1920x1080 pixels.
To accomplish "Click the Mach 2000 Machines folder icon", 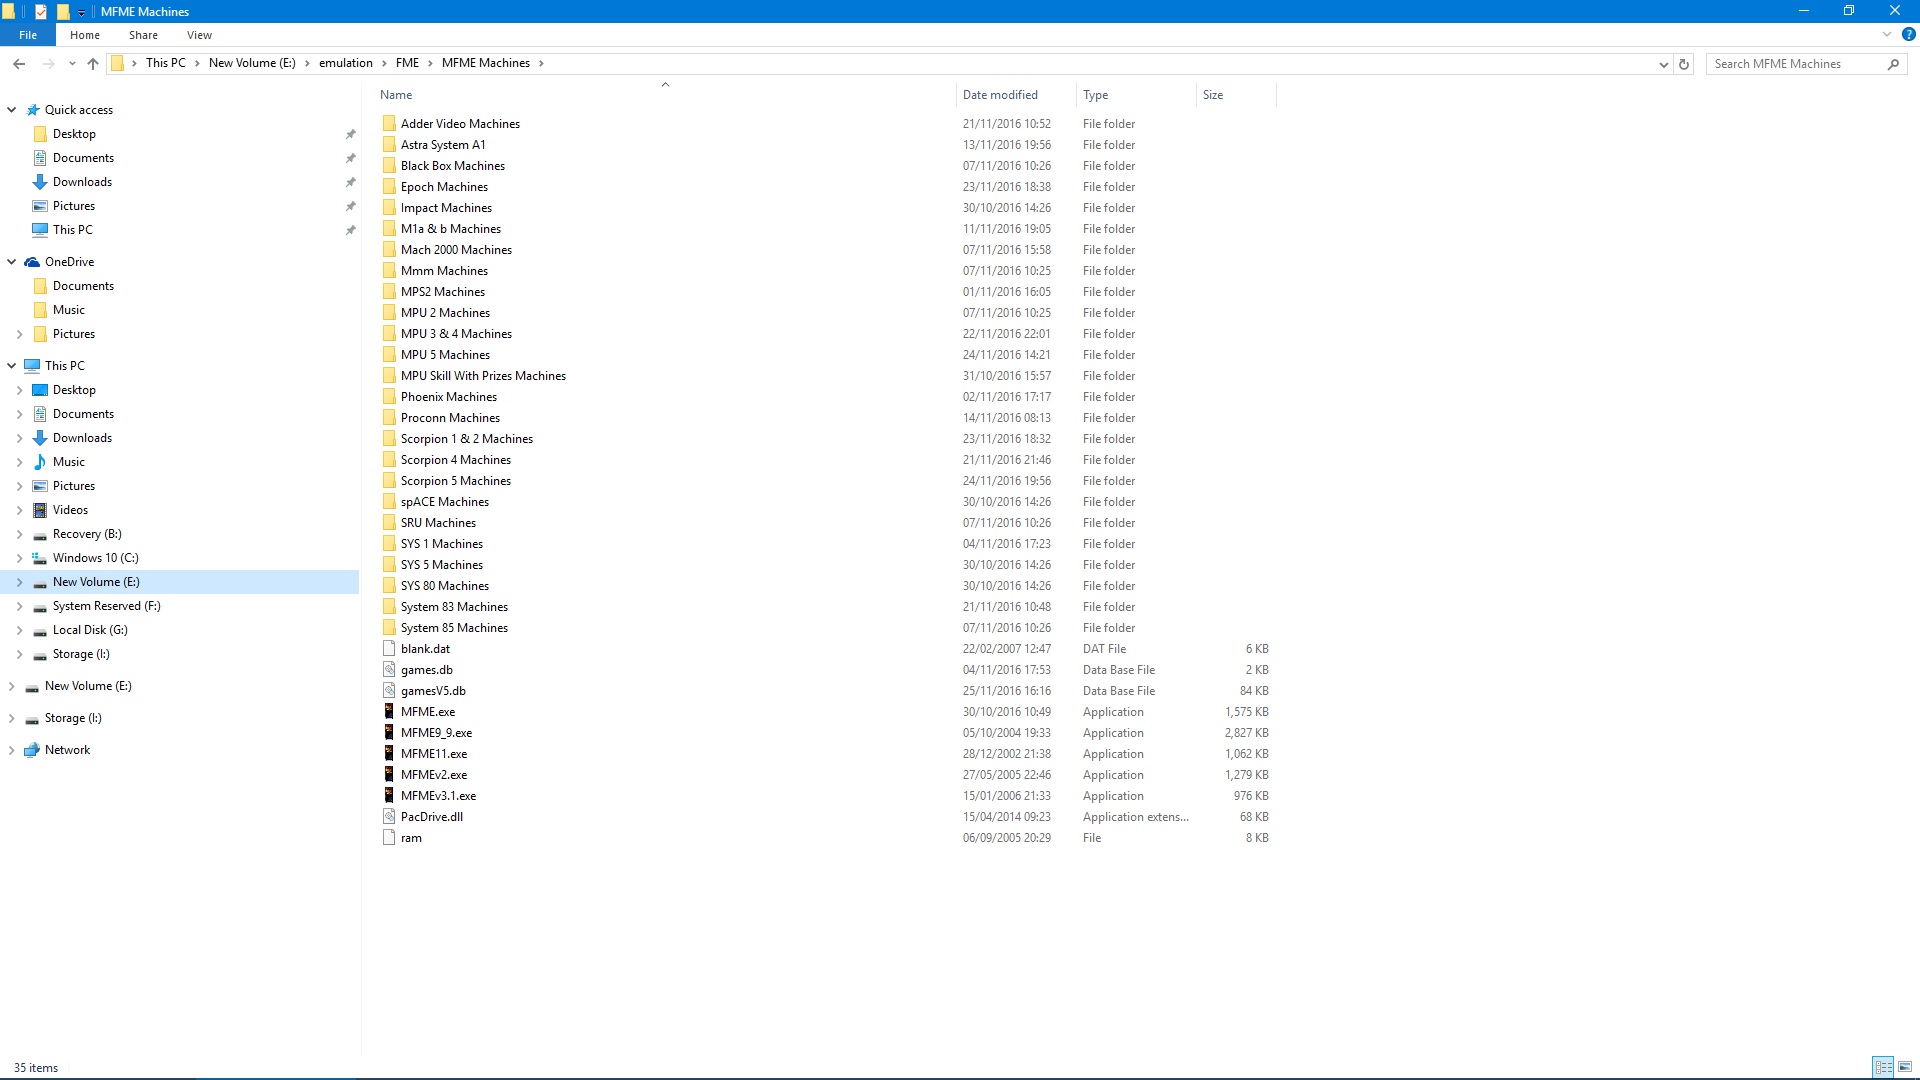I will (x=389, y=250).
